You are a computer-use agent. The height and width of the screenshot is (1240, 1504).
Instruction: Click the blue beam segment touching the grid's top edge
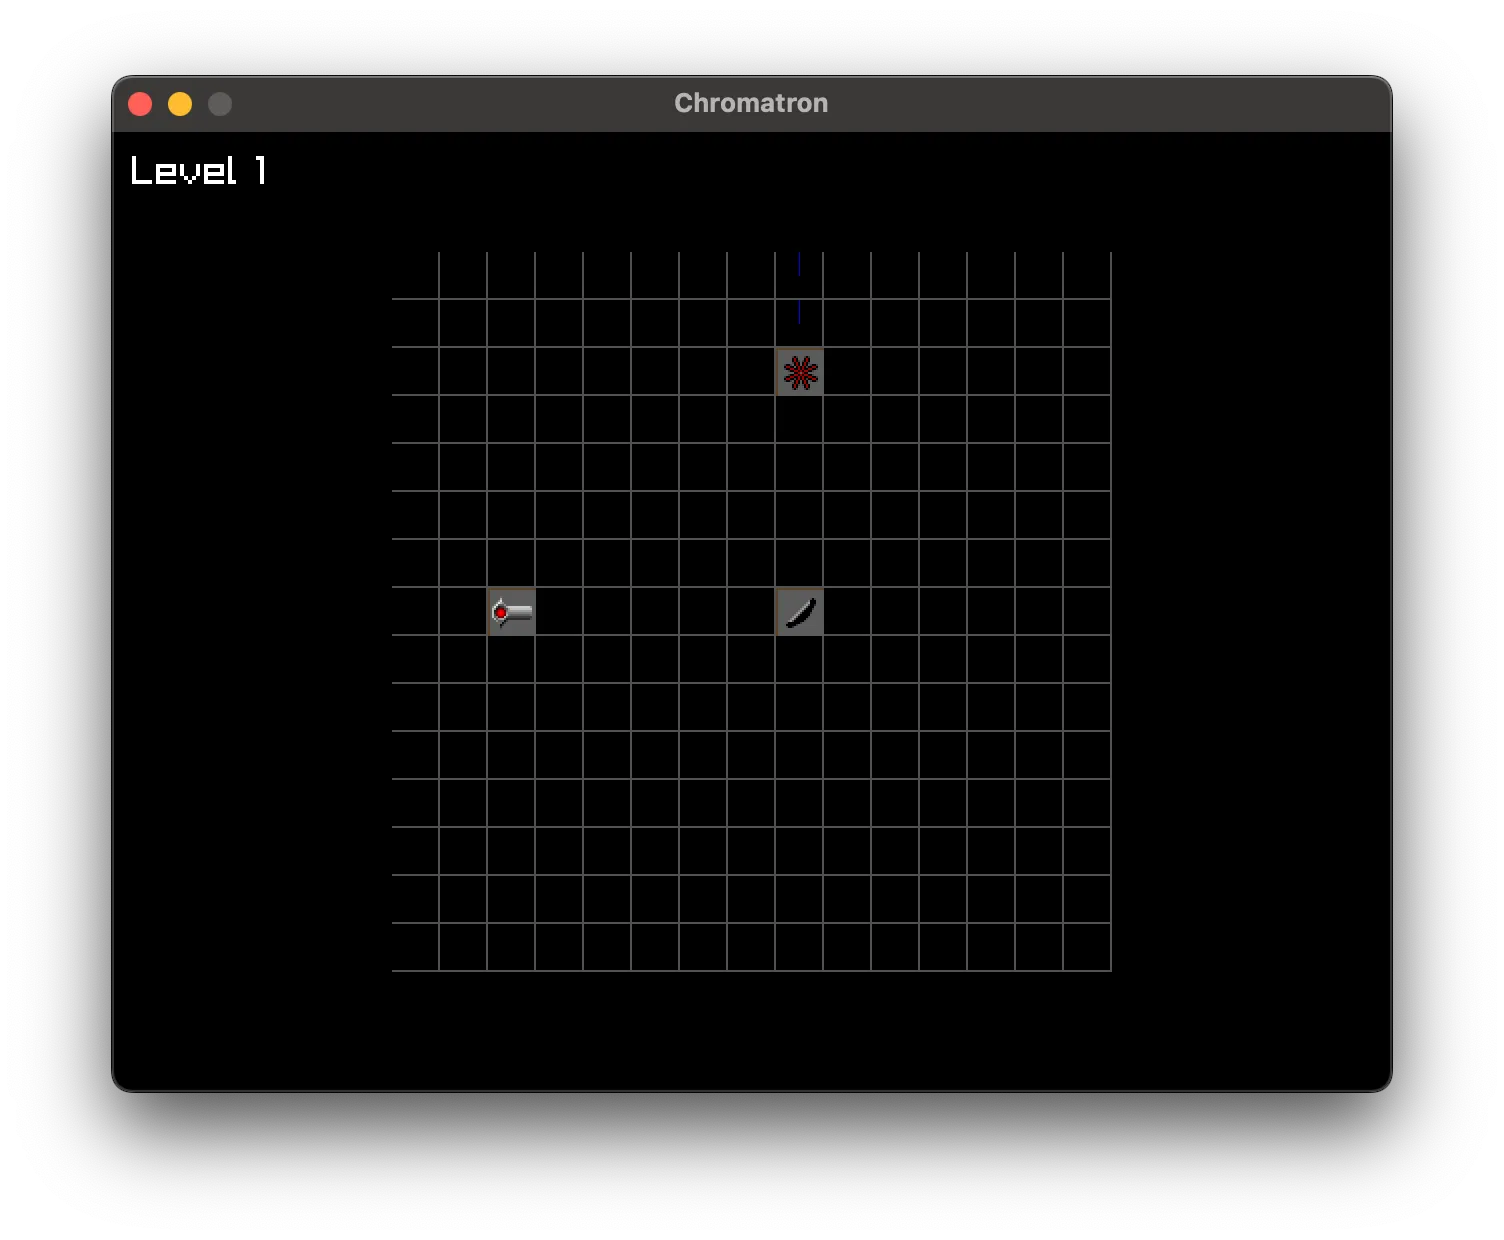(x=799, y=265)
